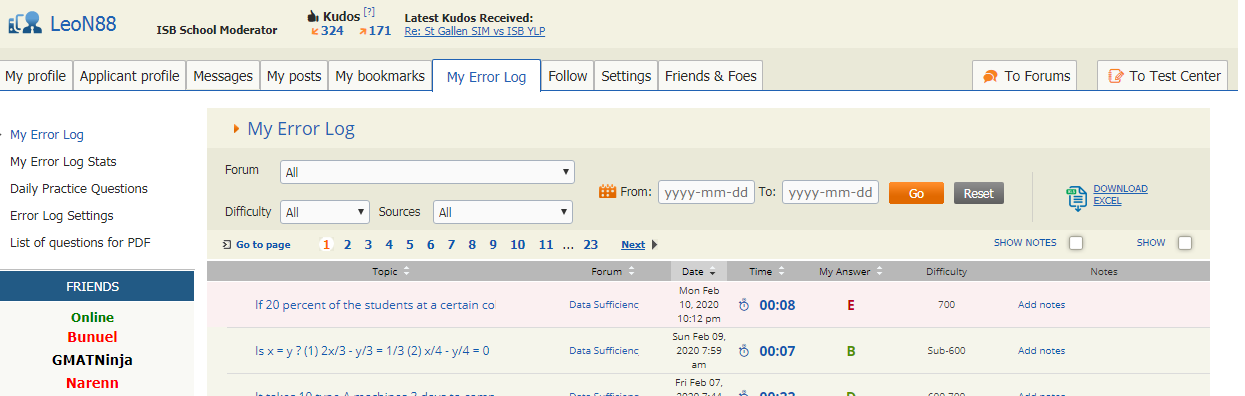Jump to the last page 23
This screenshot has width=1245, height=396.
[590, 245]
